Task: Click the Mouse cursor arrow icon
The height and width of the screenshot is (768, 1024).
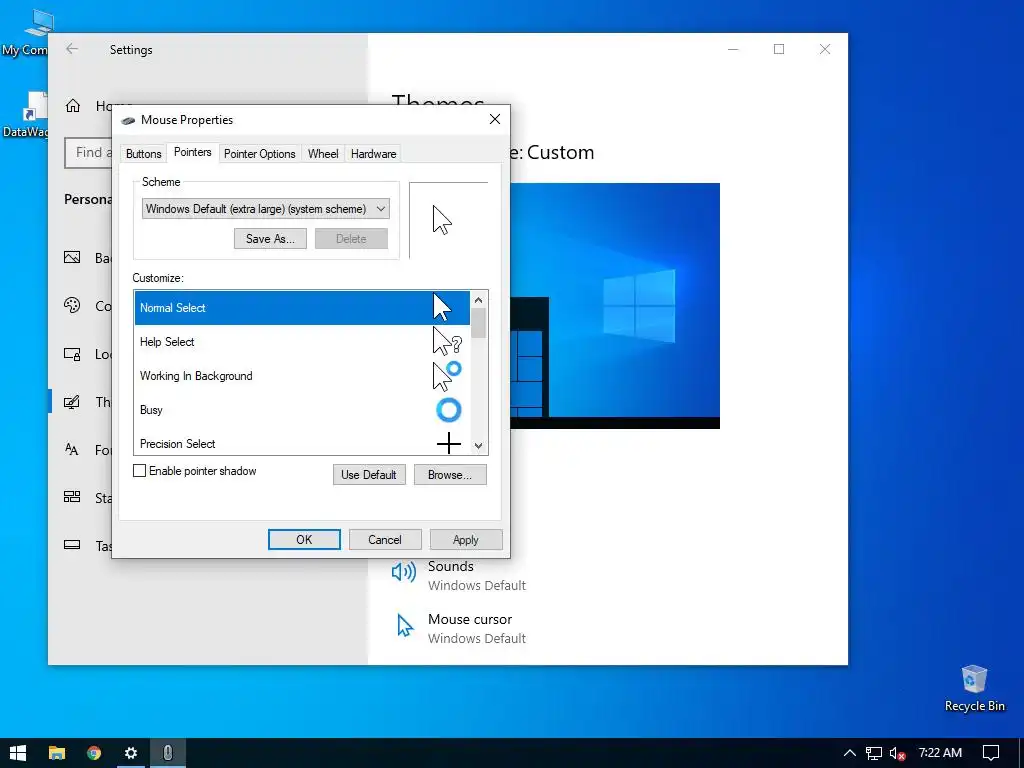Action: pyautogui.click(x=405, y=626)
